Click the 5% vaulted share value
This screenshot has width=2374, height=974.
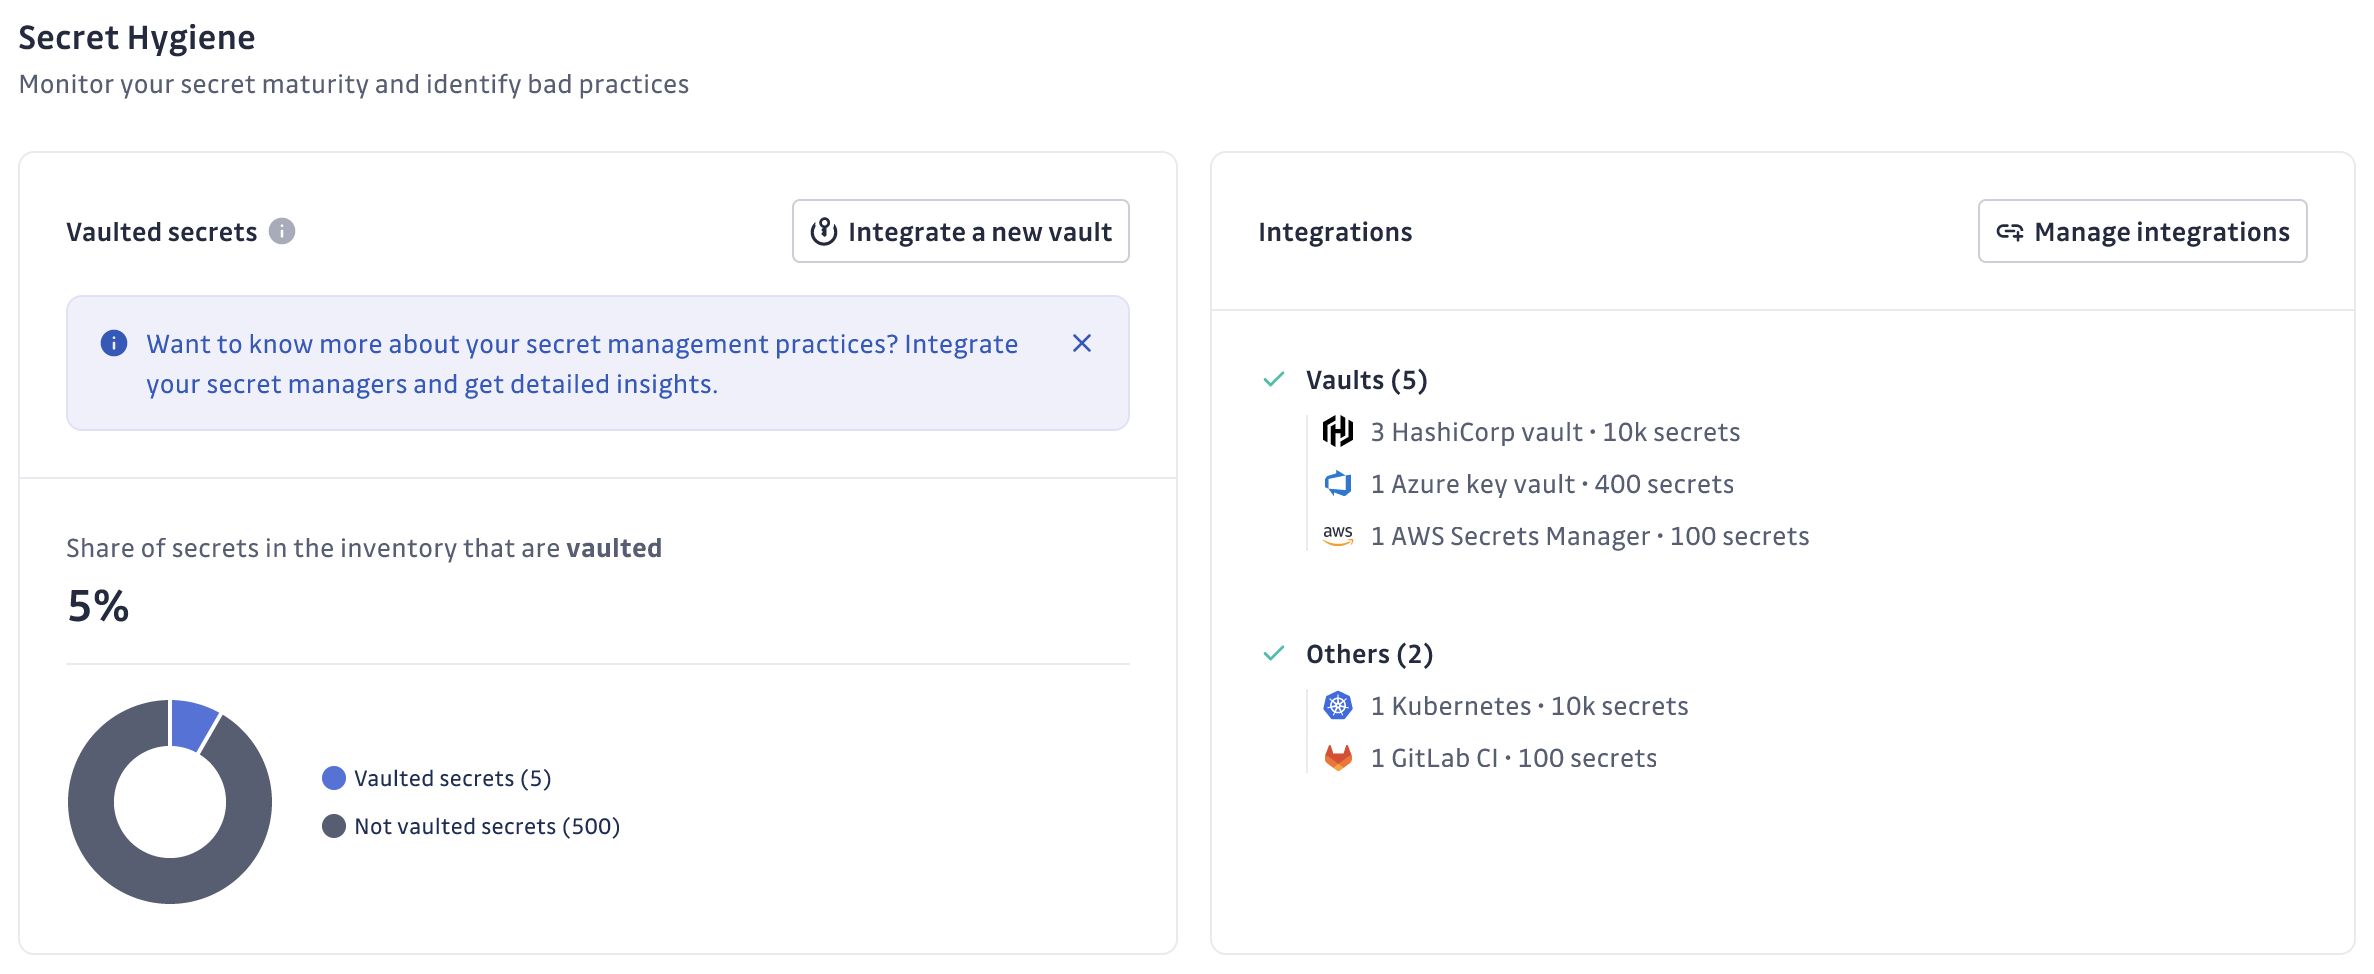click(x=98, y=606)
